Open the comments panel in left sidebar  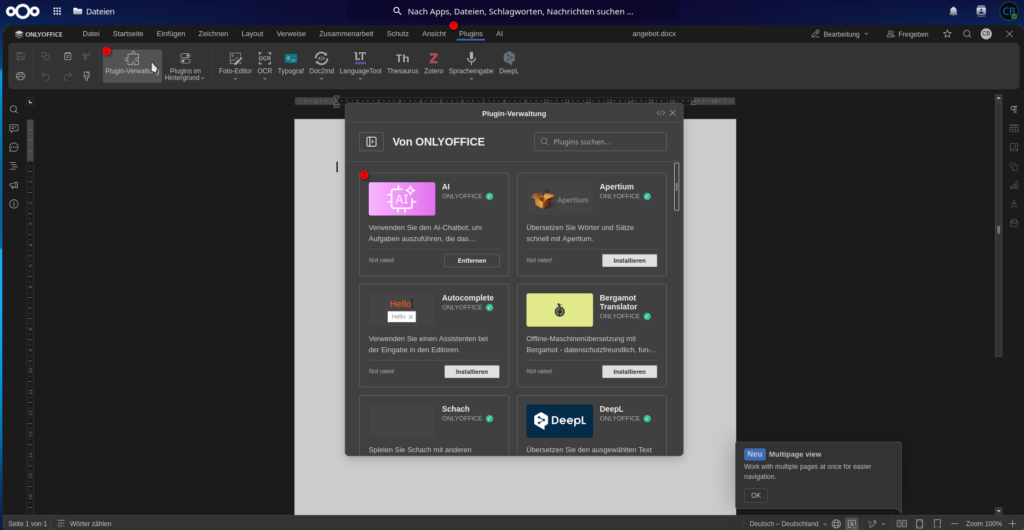click(x=14, y=128)
